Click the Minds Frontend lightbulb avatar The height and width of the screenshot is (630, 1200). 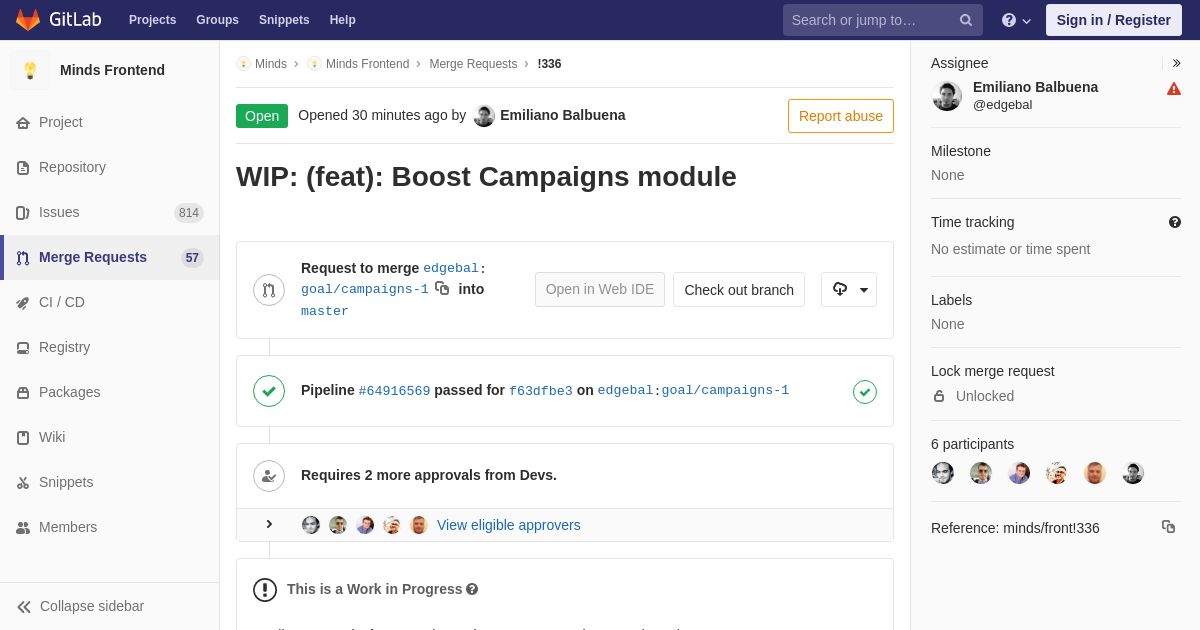tap(30, 70)
